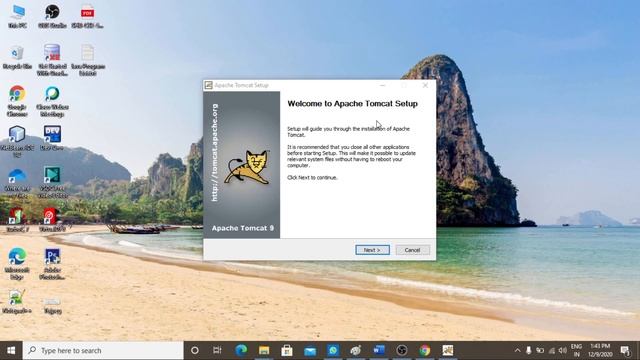640x360 pixels.
Task: Open the red circular shortcut above Photoshop
Action: point(51,220)
